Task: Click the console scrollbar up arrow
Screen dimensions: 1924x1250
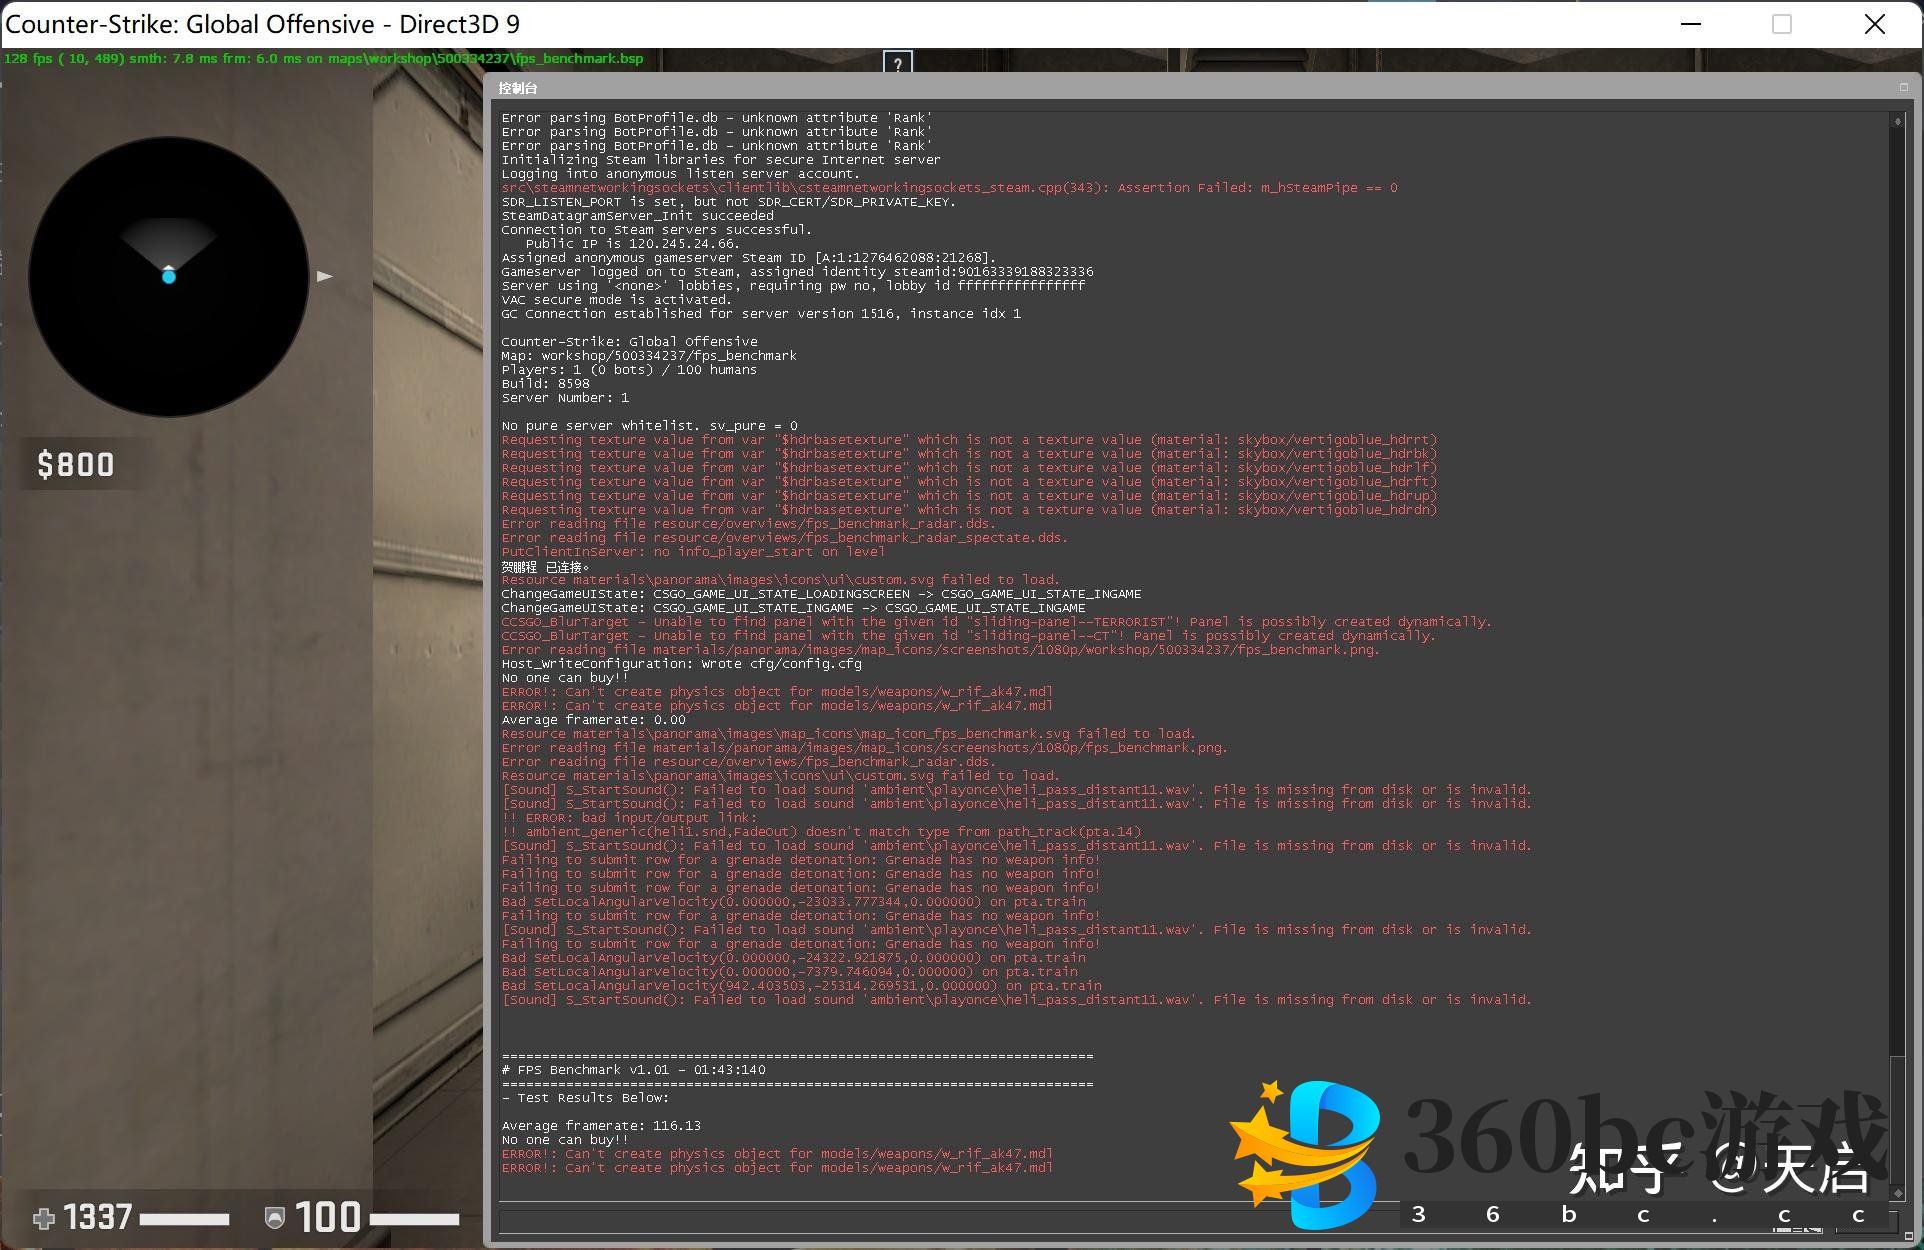Action: [1897, 121]
